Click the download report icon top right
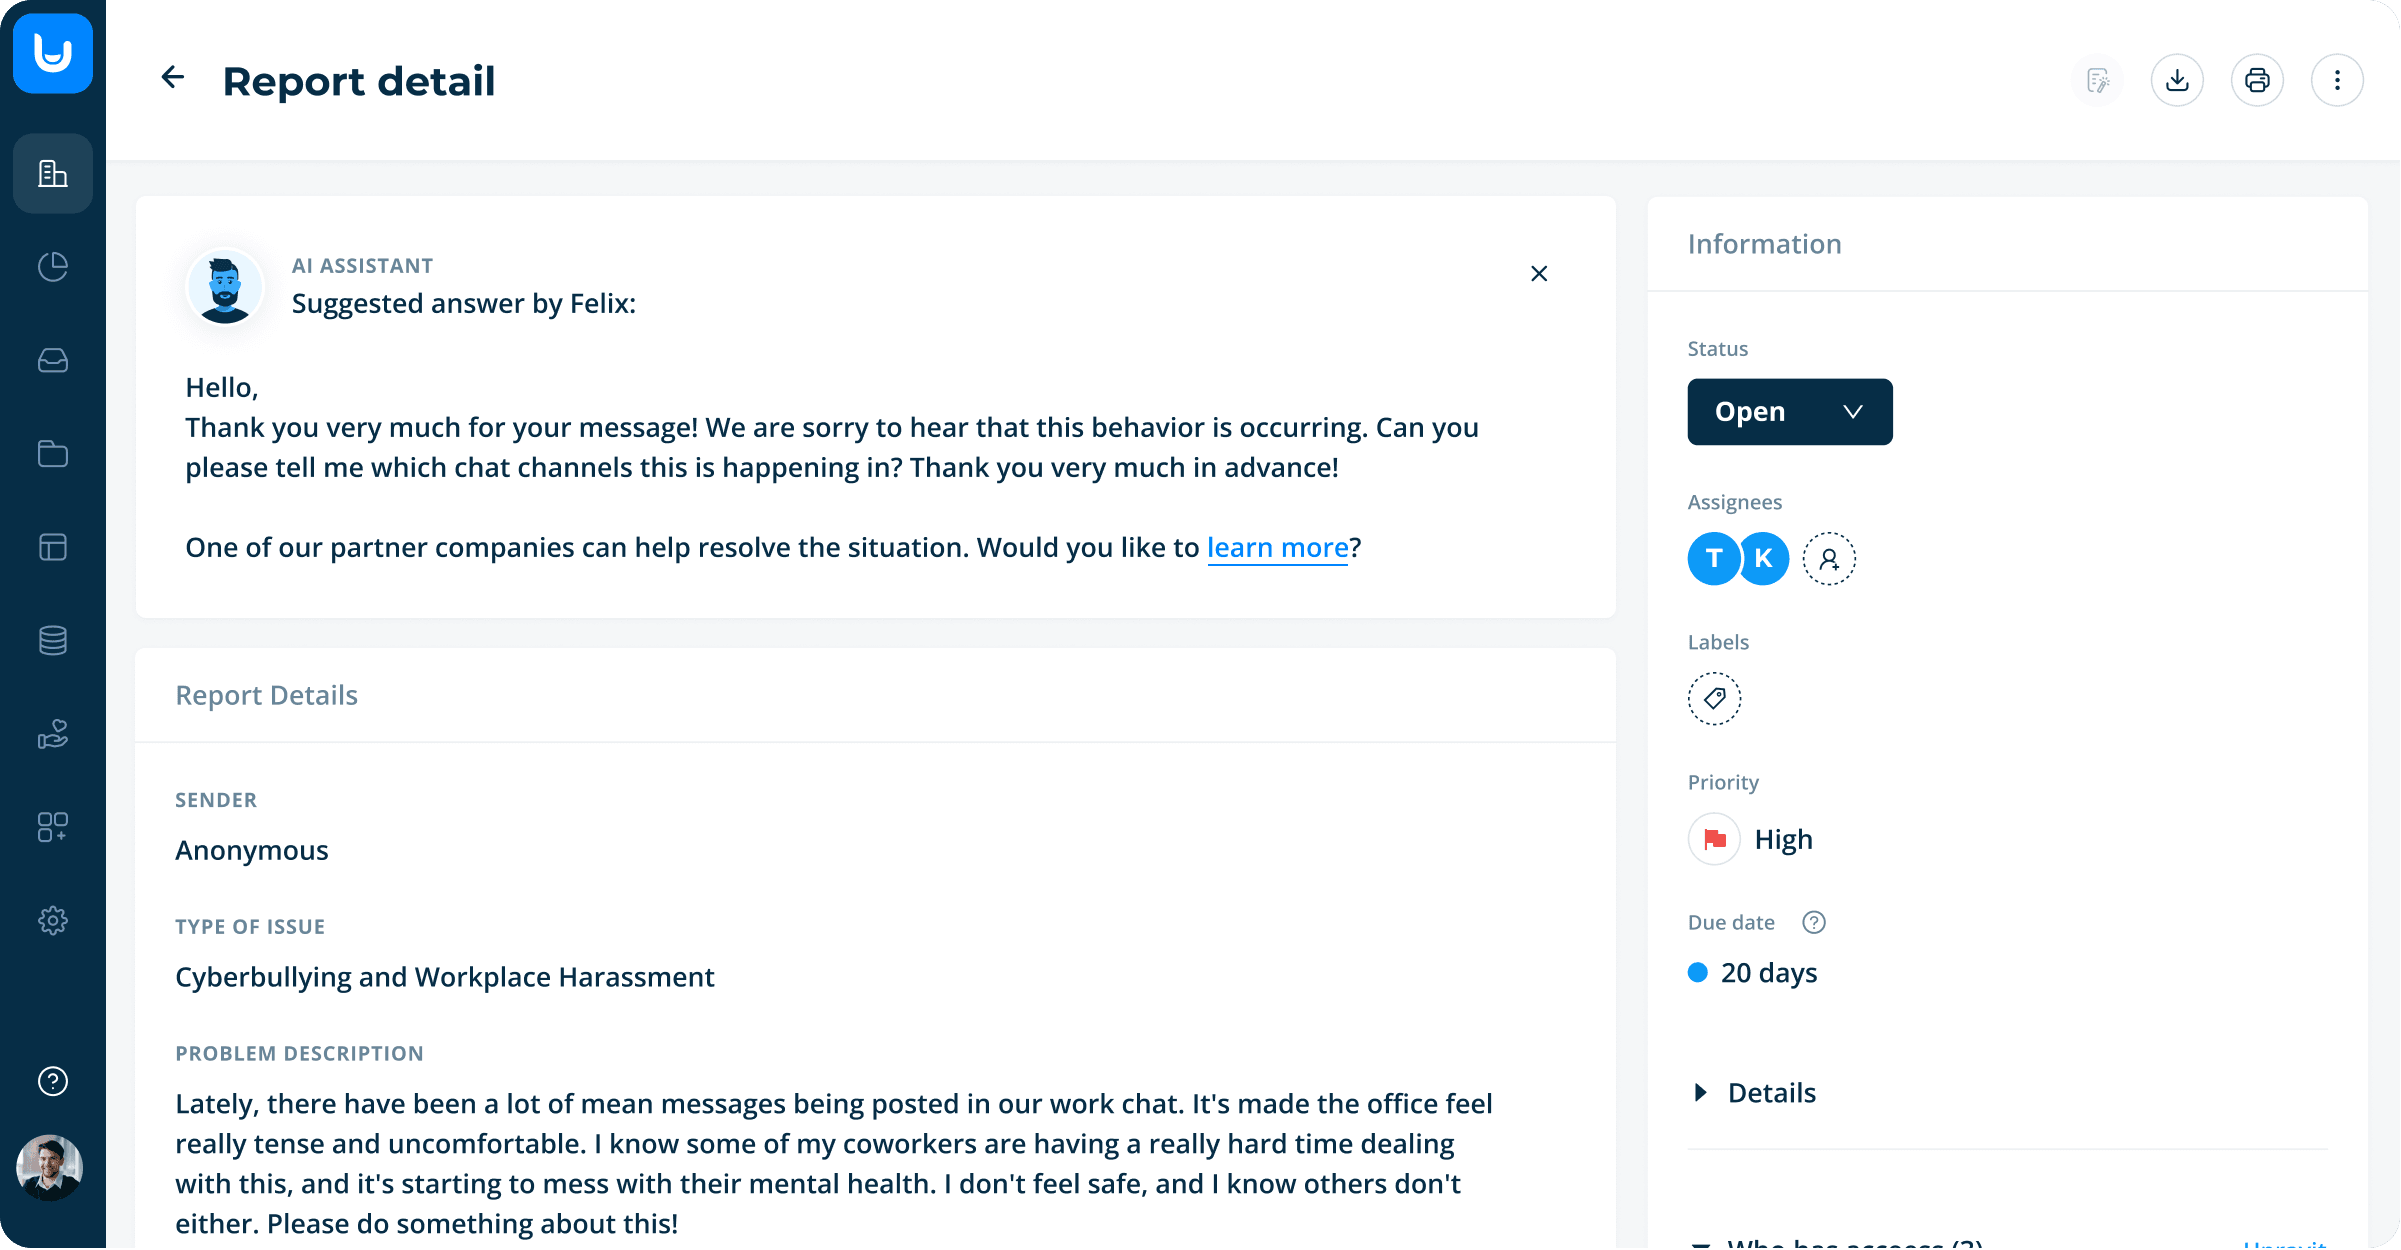 pyautogui.click(x=2177, y=79)
